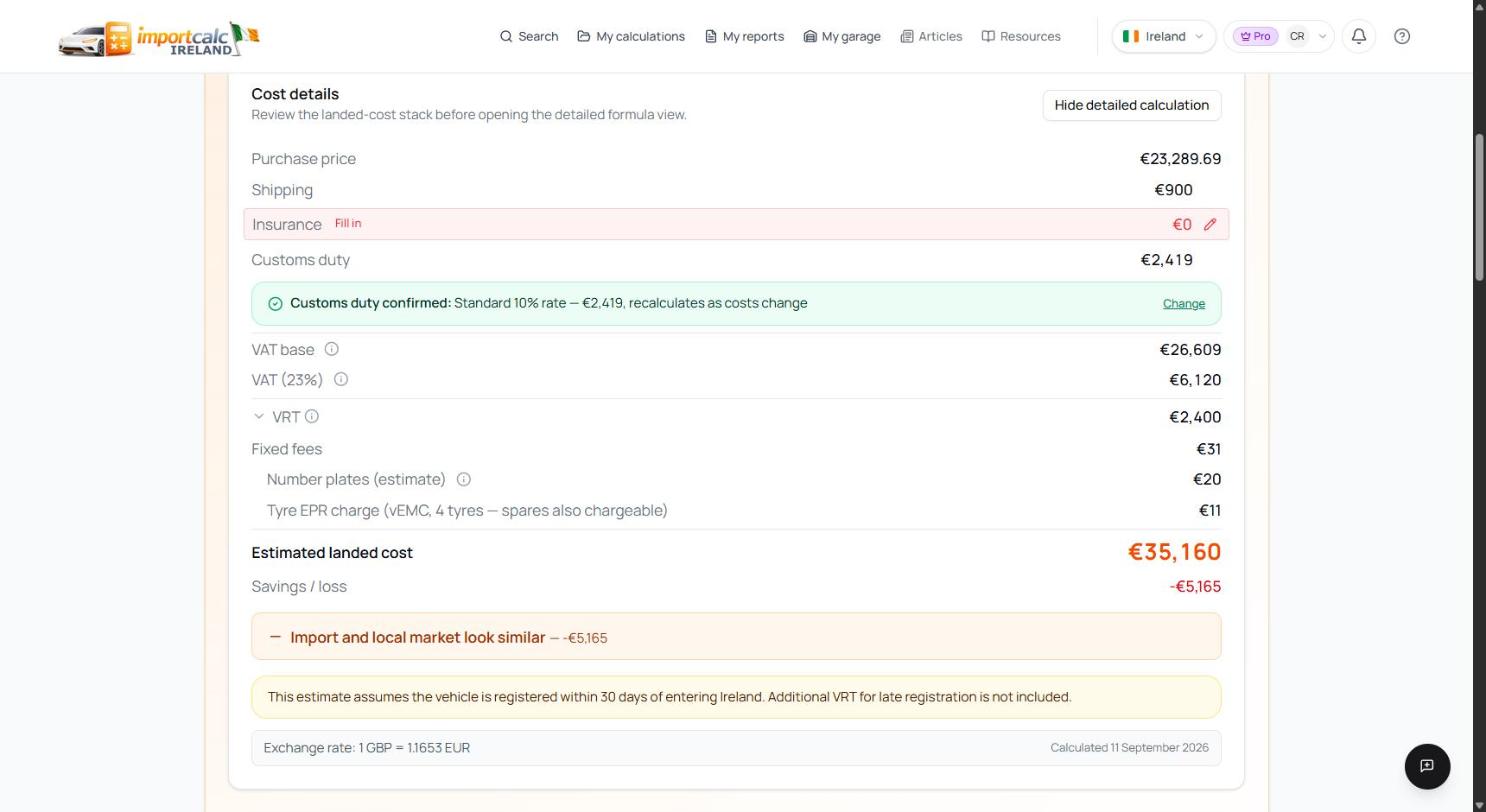This screenshot has width=1486, height=812.
Task: Go to My garage
Action: (842, 36)
